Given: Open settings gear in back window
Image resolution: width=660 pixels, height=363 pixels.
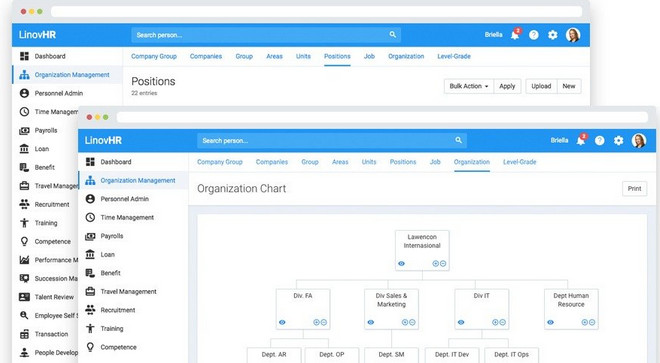Looking at the screenshot, I should click(553, 35).
